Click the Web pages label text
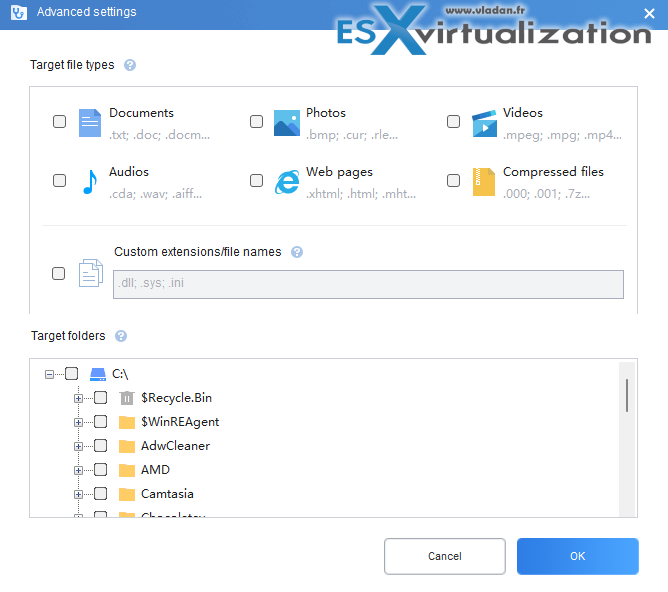The height and width of the screenshot is (592, 668). coord(340,172)
